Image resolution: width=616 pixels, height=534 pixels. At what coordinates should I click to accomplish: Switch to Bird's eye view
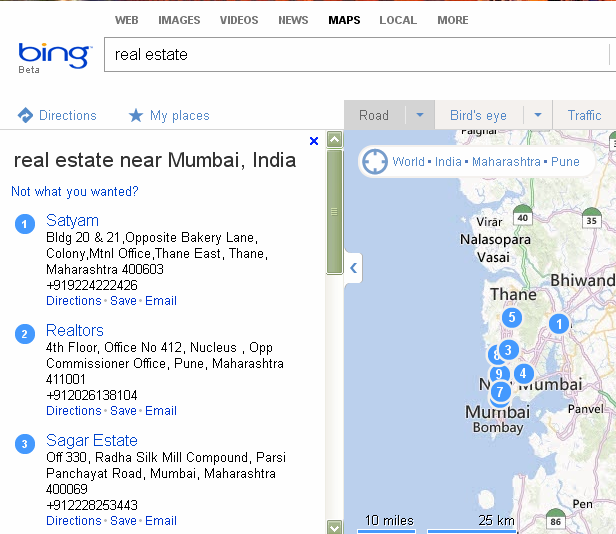pyautogui.click(x=478, y=115)
